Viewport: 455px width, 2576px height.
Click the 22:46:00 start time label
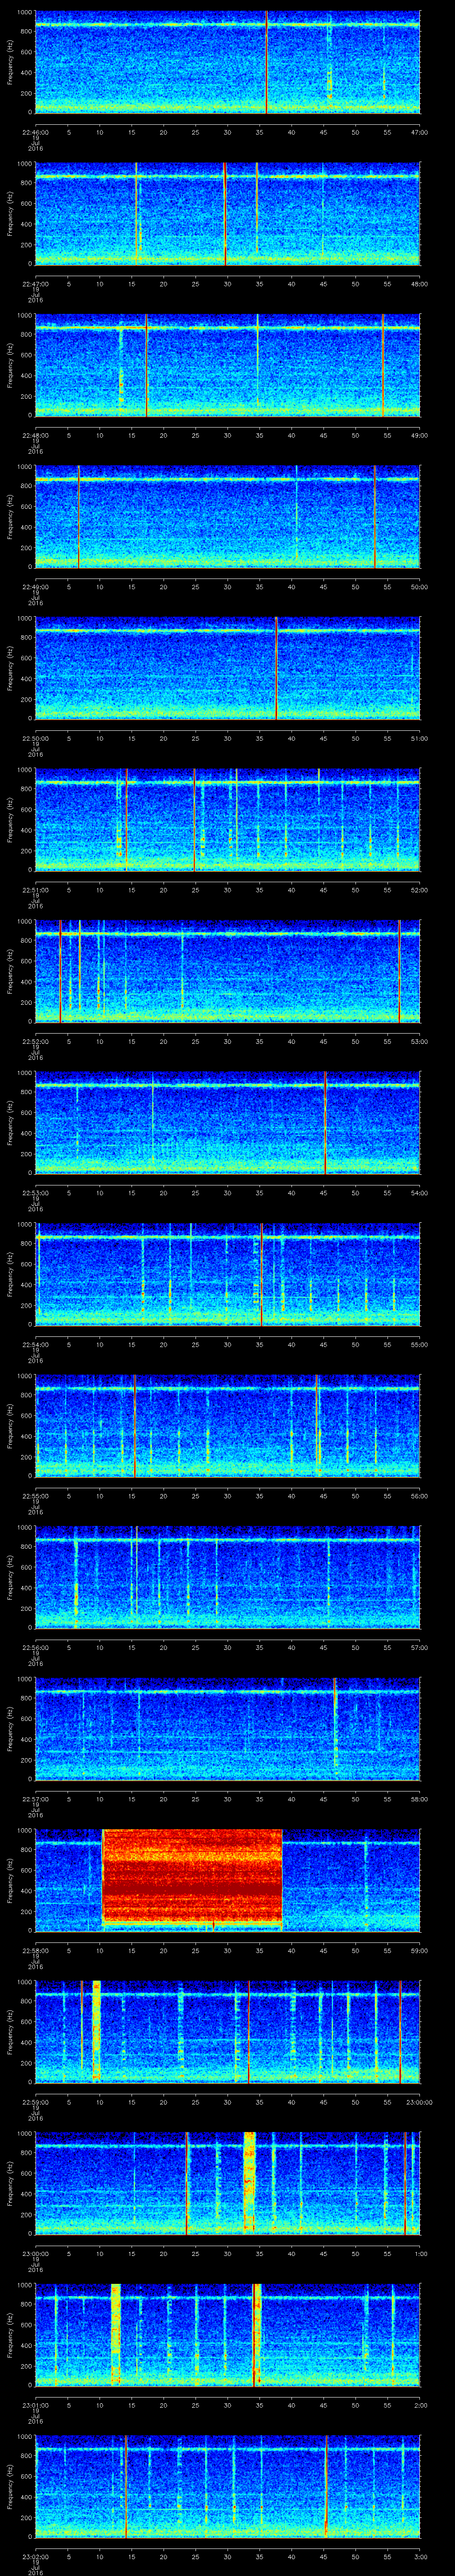[36, 132]
